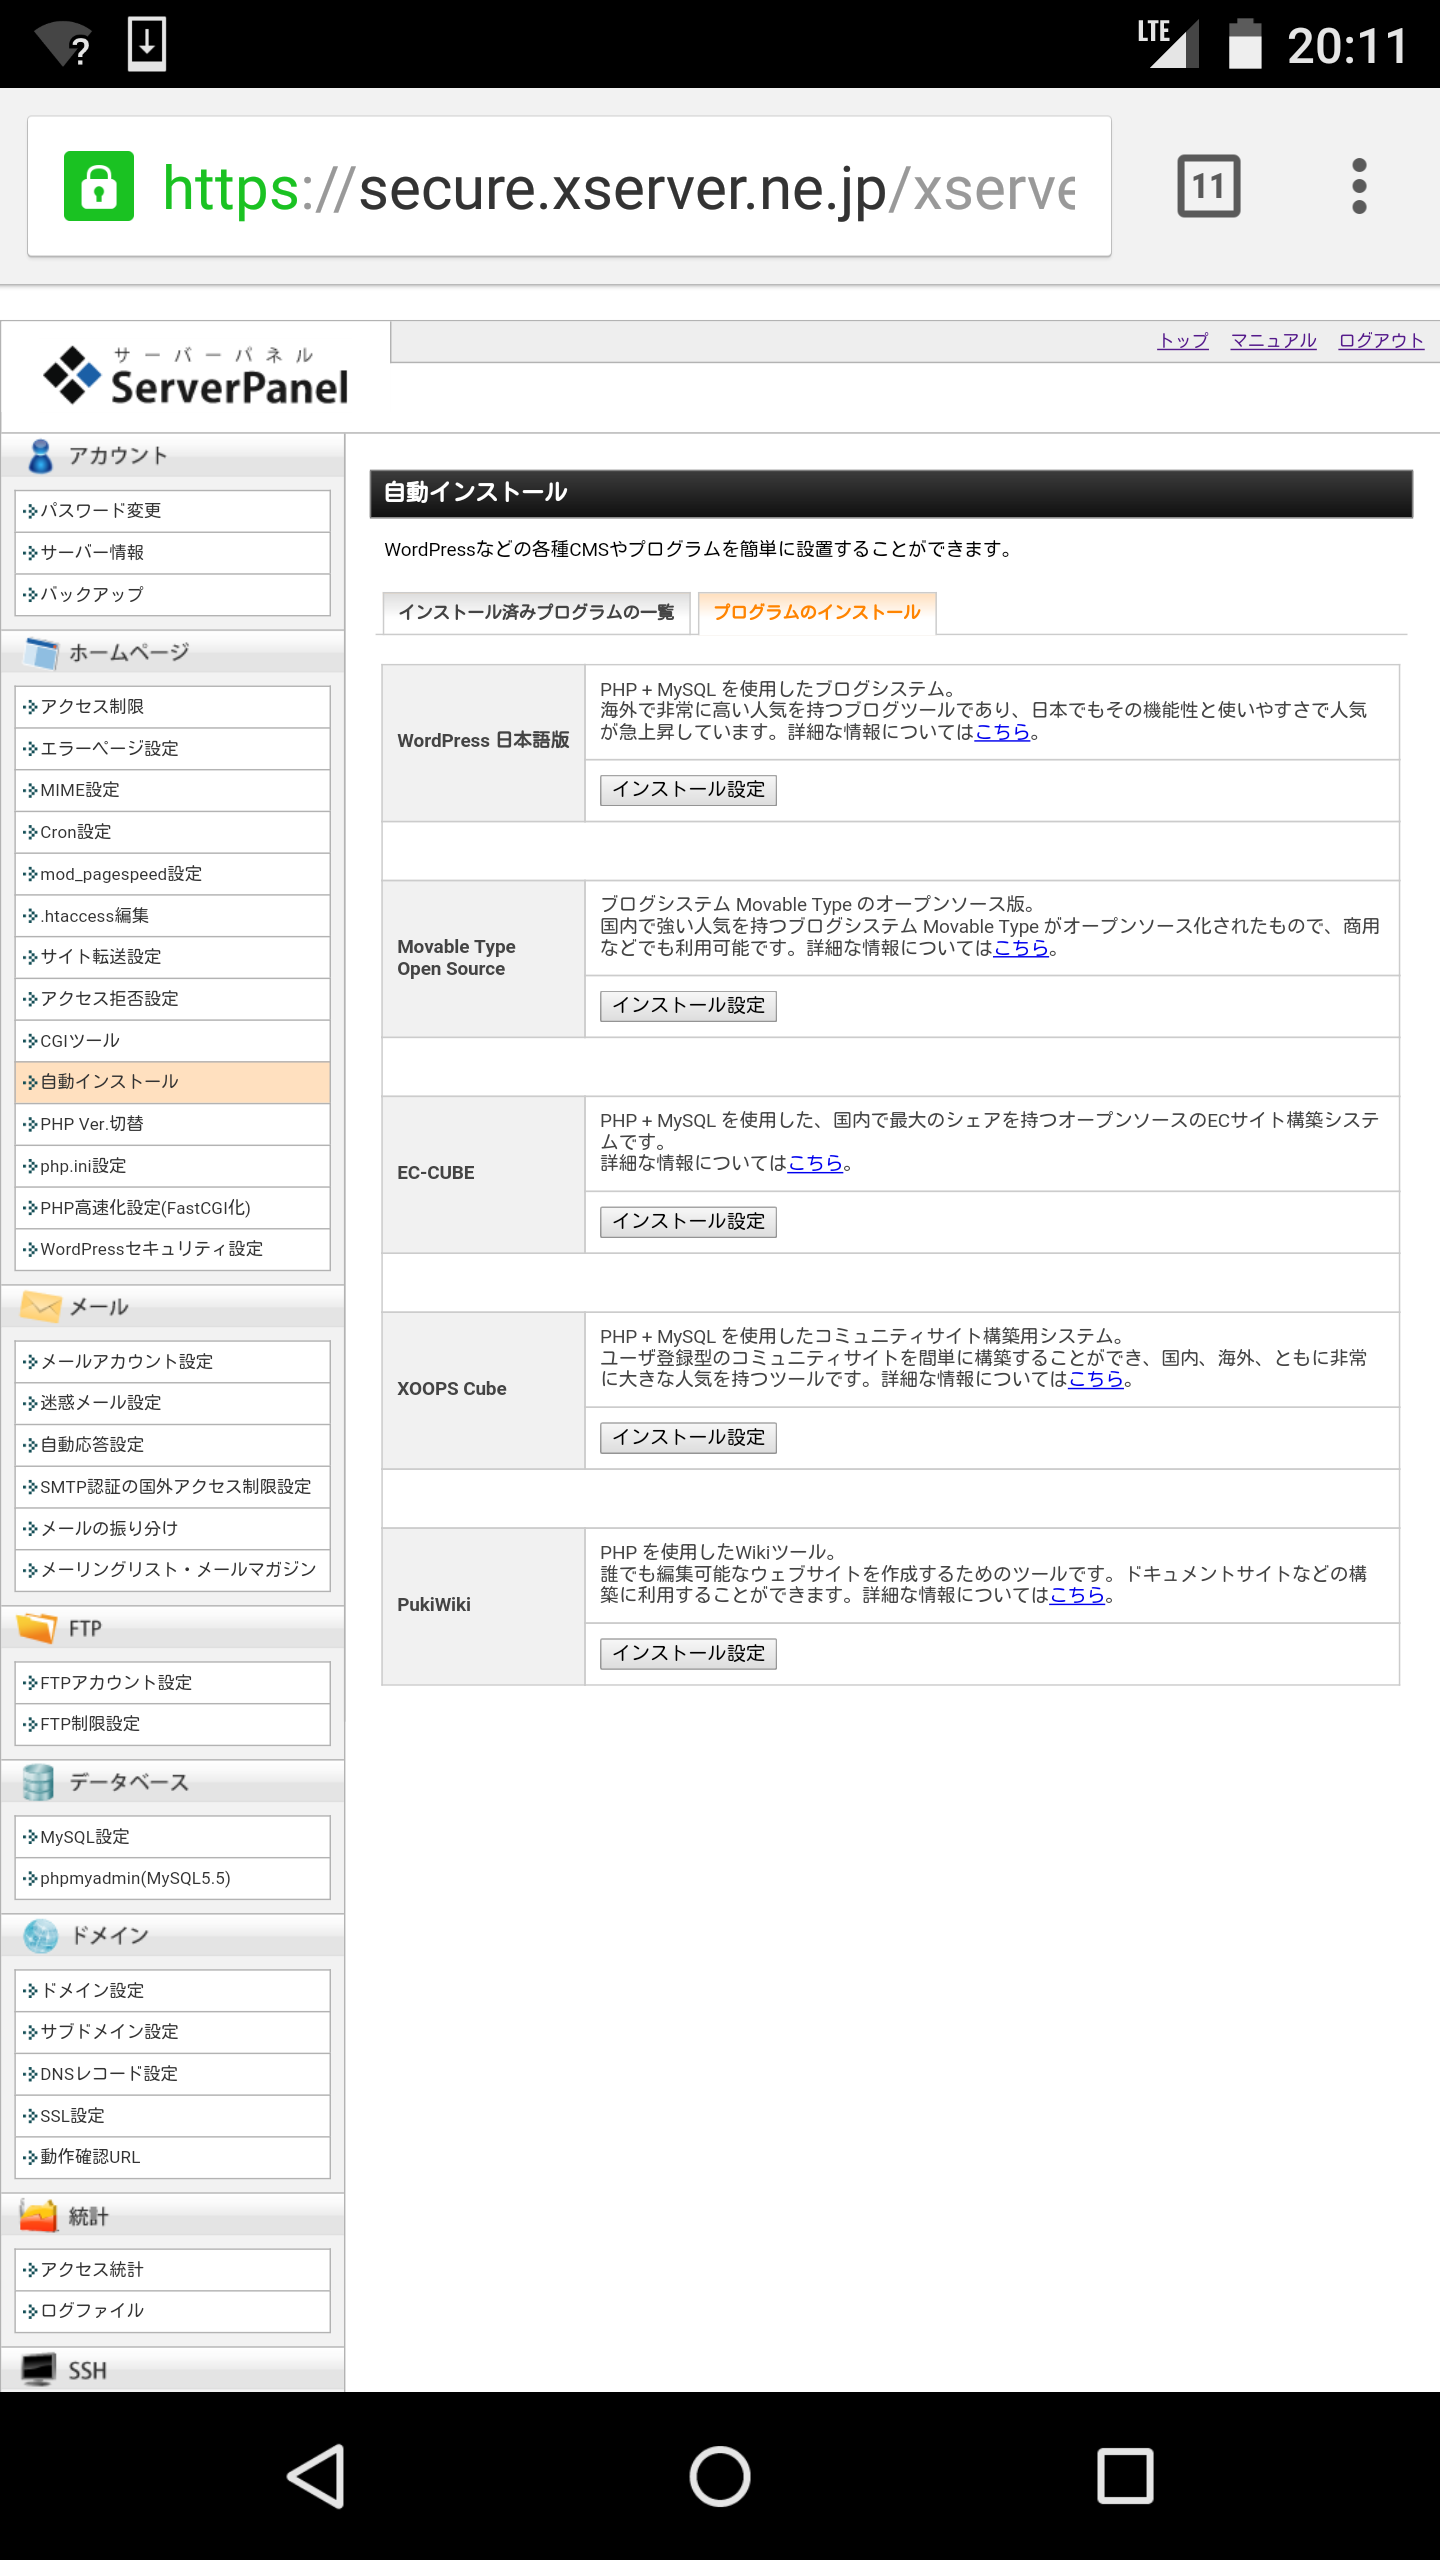Tap the メール section envelope icon
Viewport: 1440px width, 2560px height.
(41, 1306)
